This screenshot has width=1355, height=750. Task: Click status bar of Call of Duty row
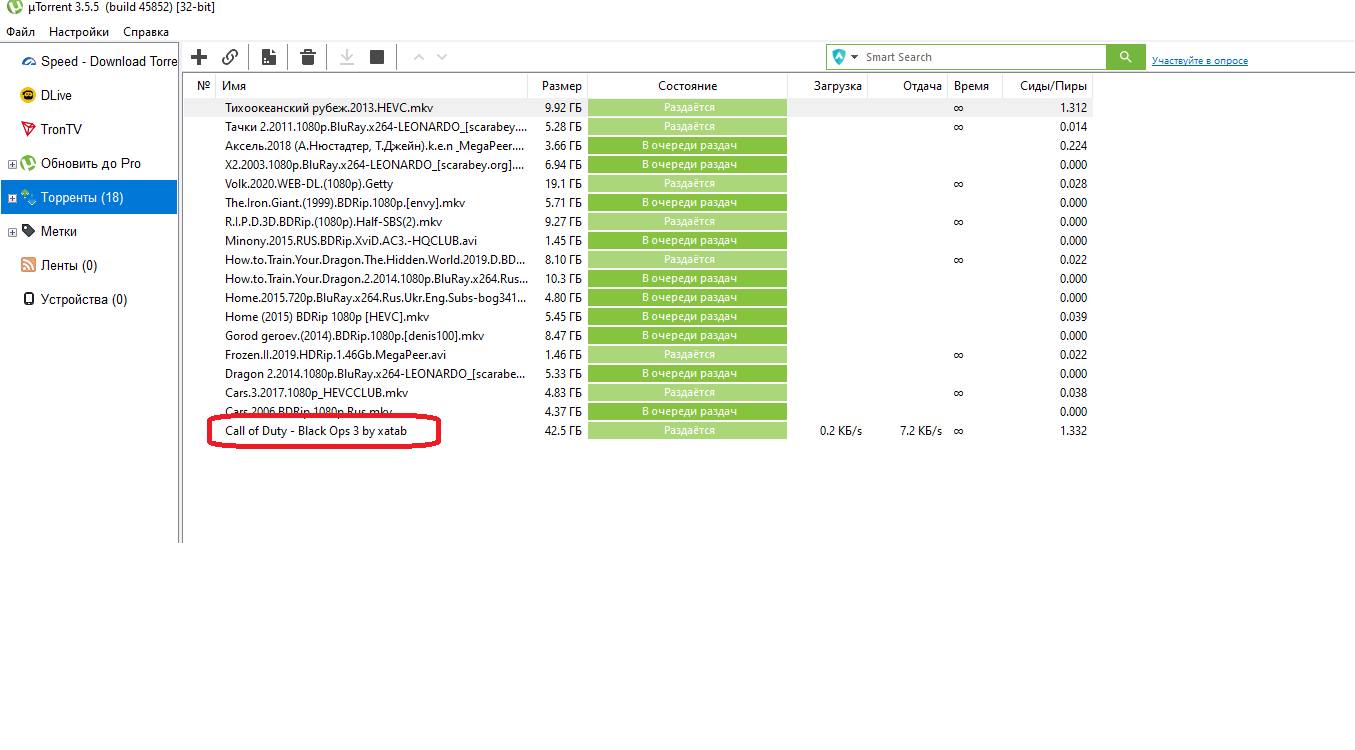point(688,430)
